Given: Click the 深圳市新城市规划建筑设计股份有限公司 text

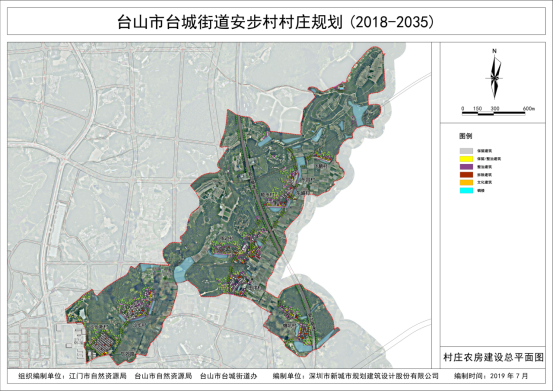Looking at the screenshot, I should point(373,376).
